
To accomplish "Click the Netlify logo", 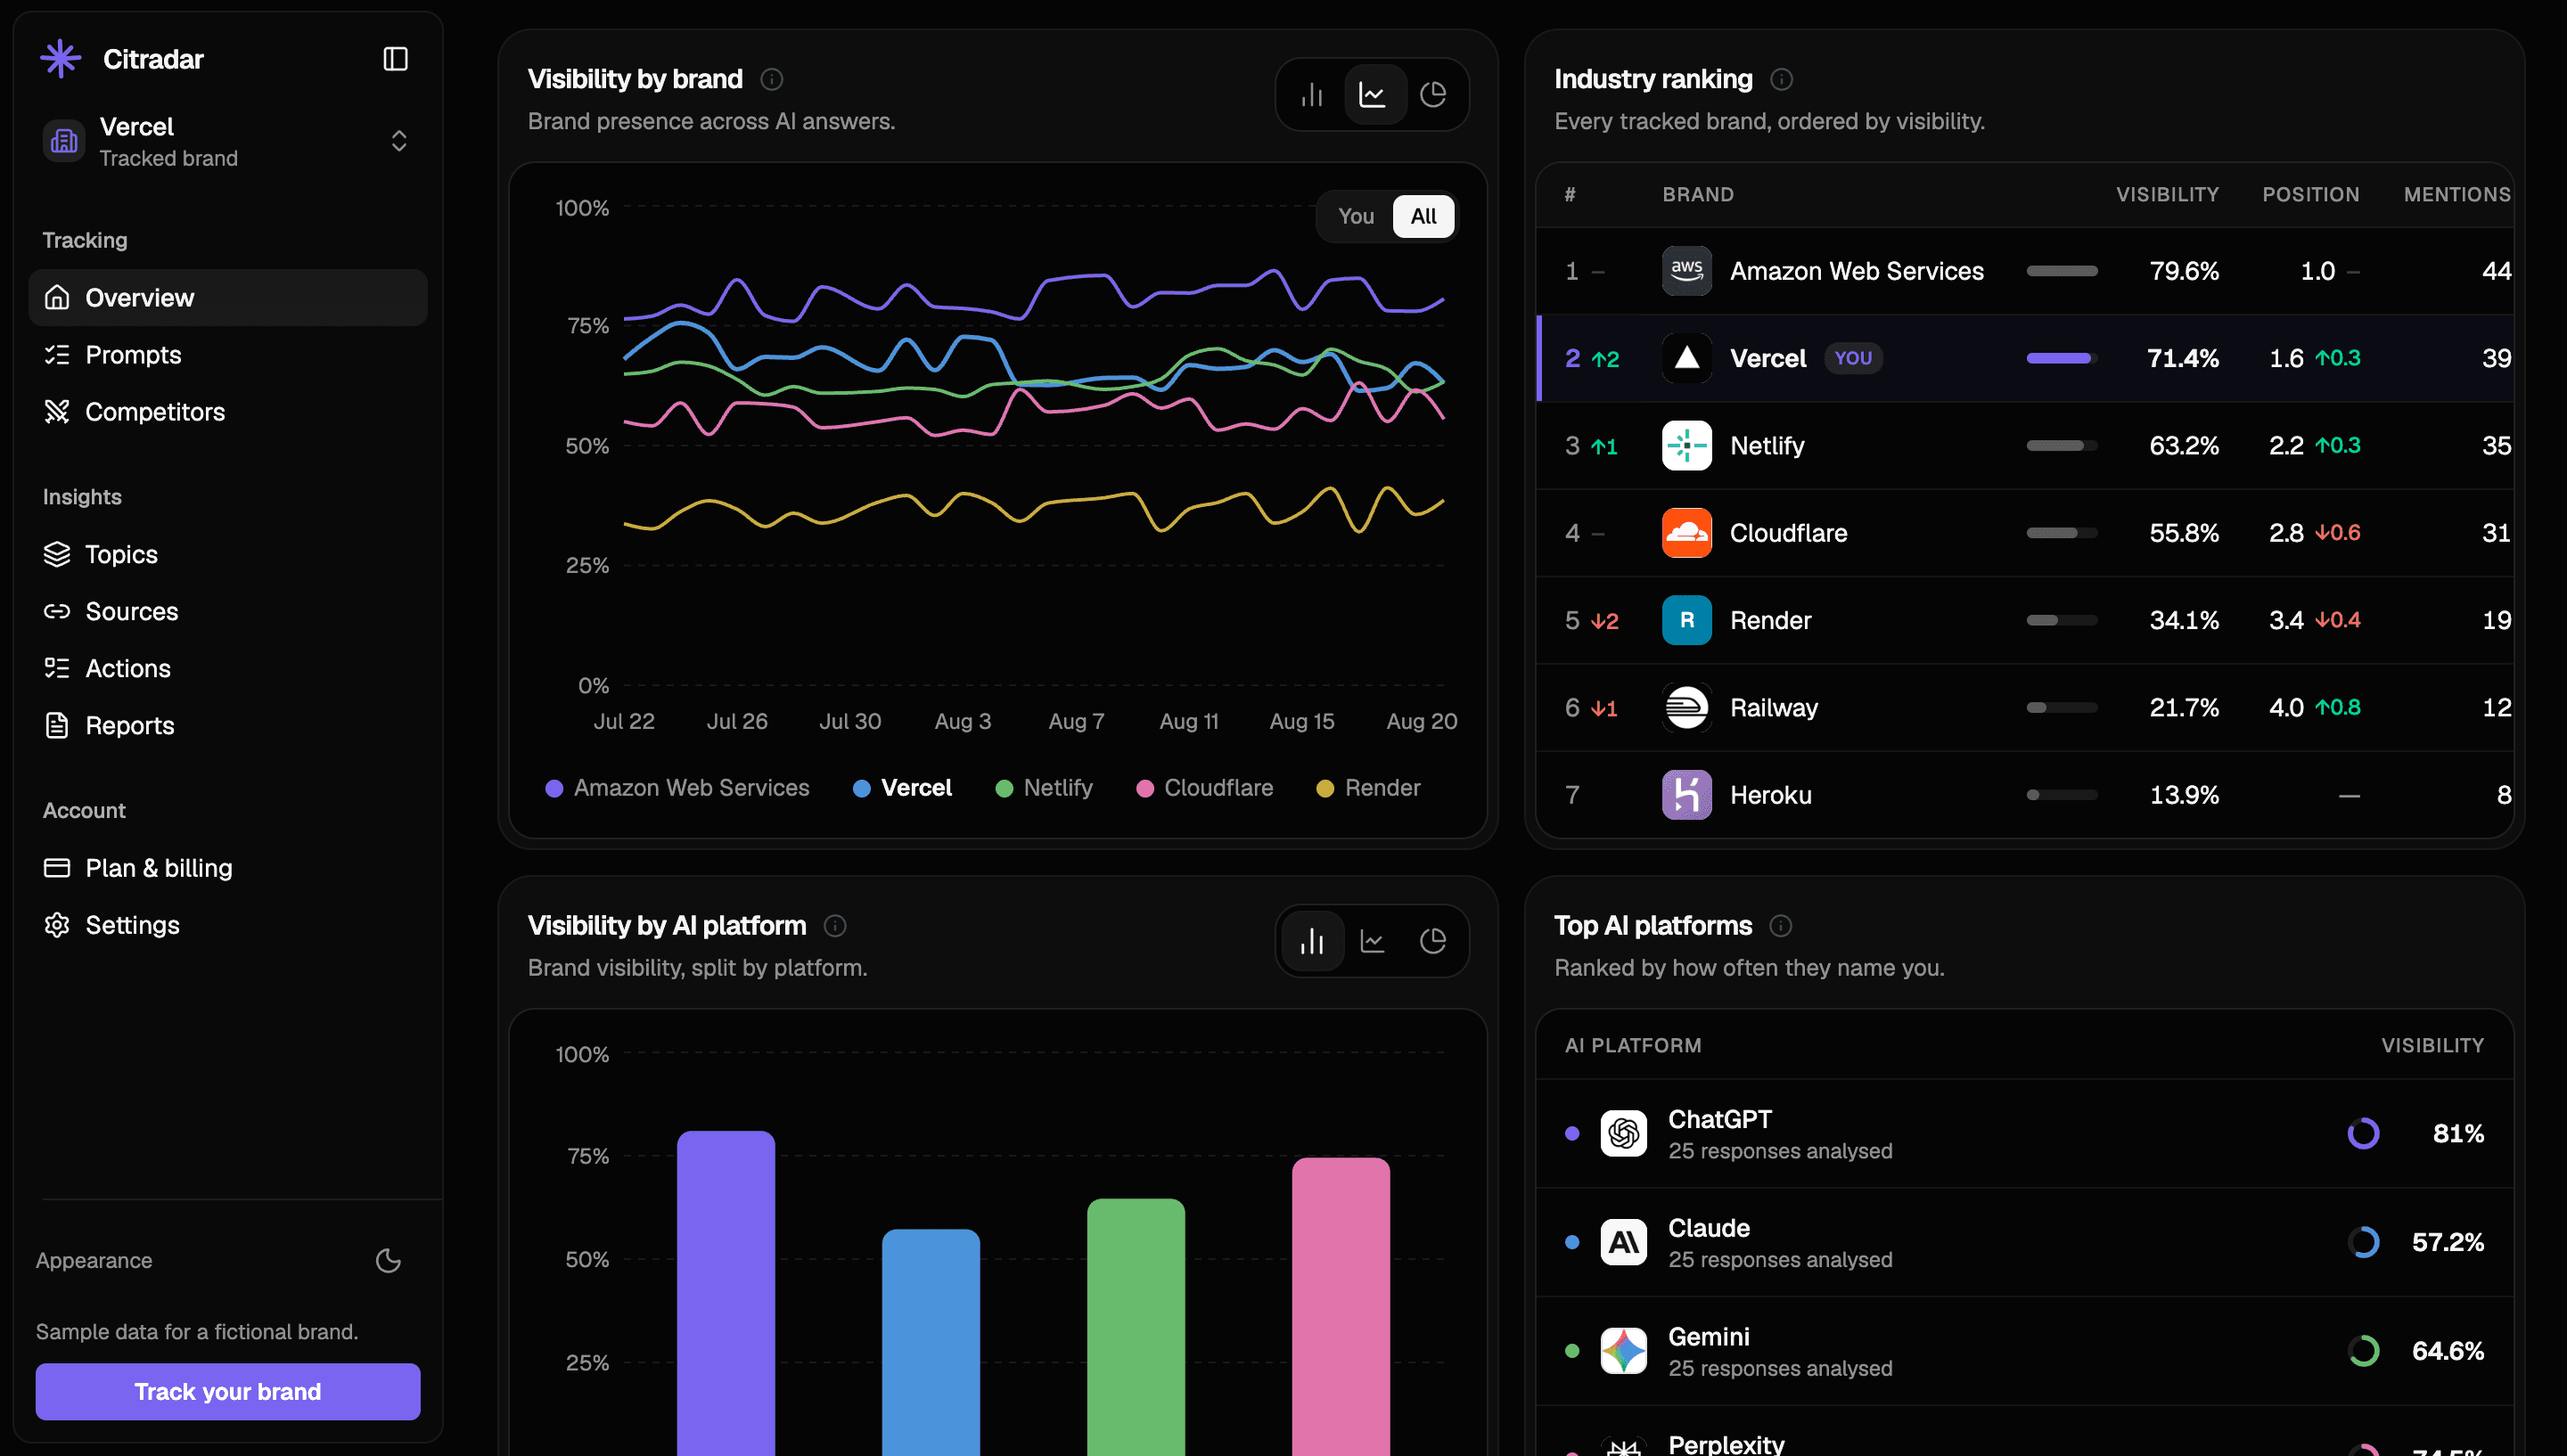I will 1687,445.
